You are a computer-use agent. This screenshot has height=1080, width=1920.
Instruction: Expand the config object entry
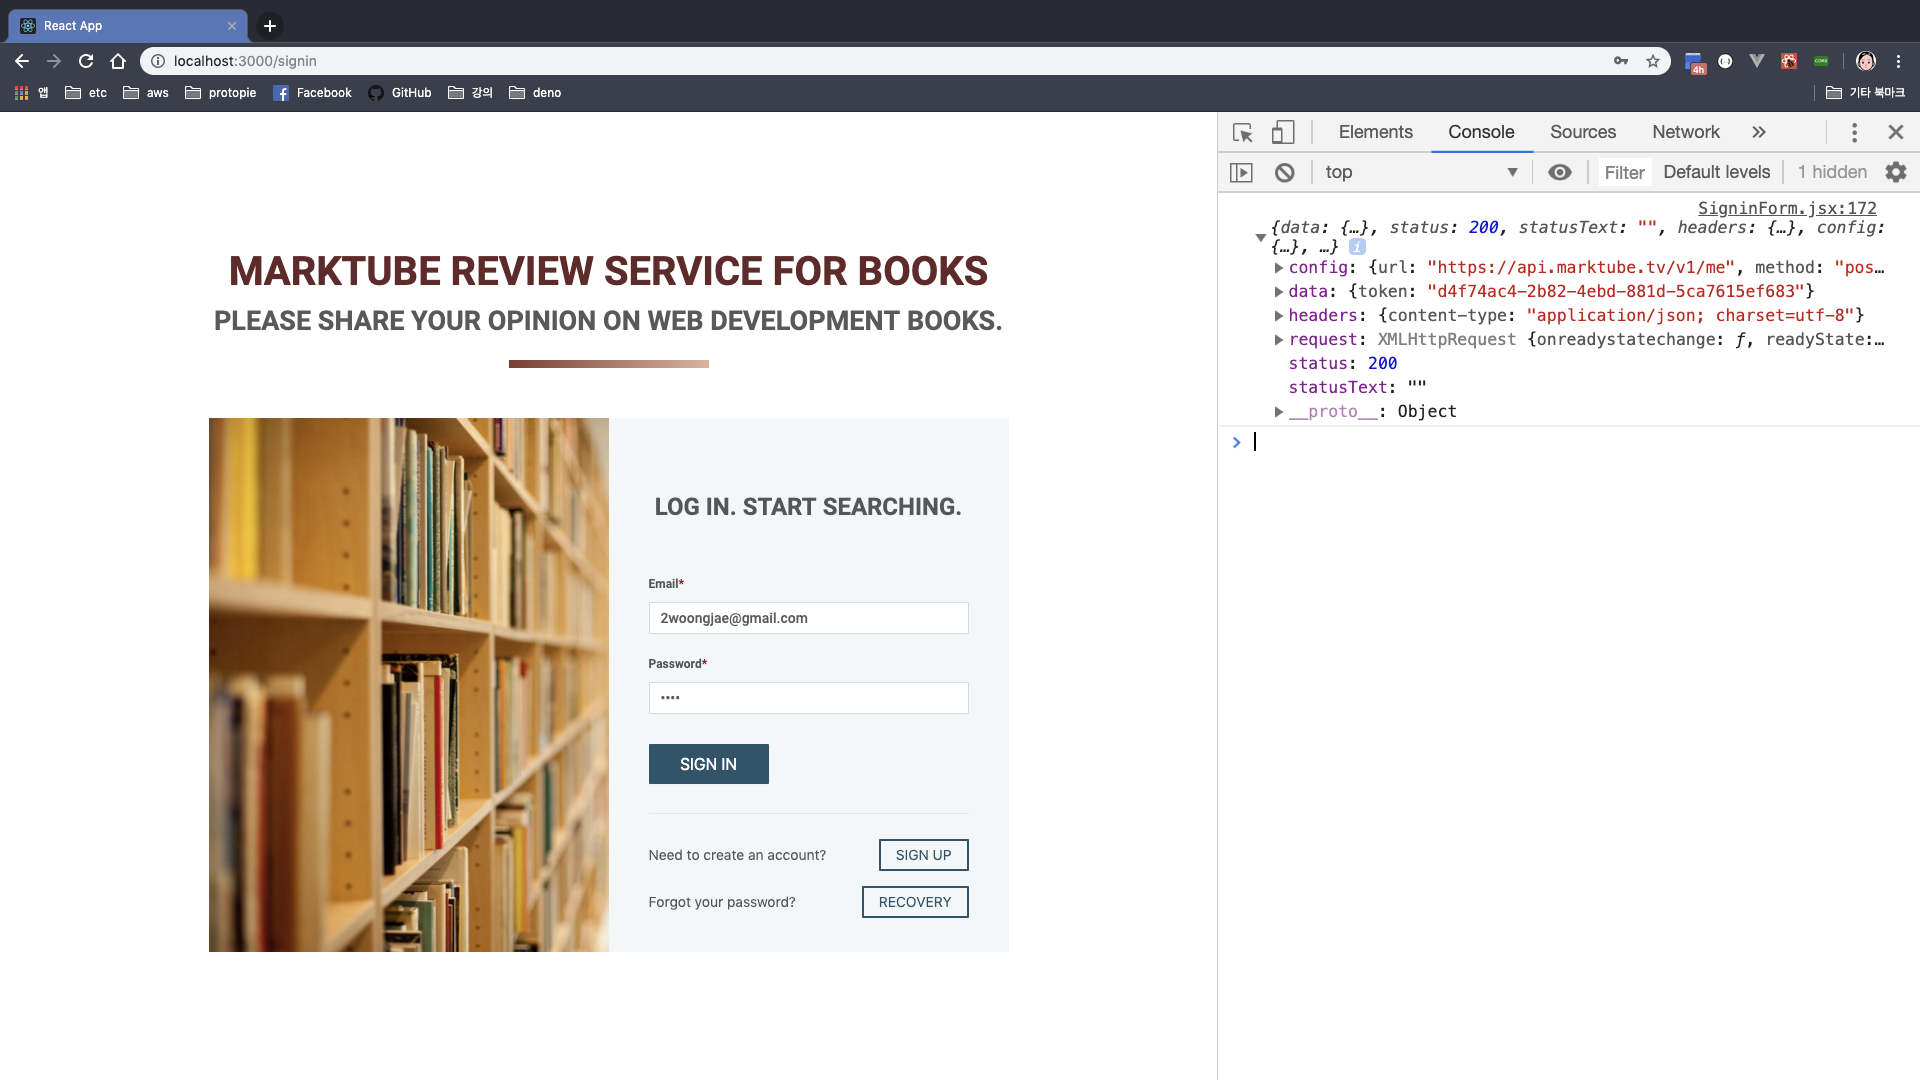pyautogui.click(x=1279, y=268)
